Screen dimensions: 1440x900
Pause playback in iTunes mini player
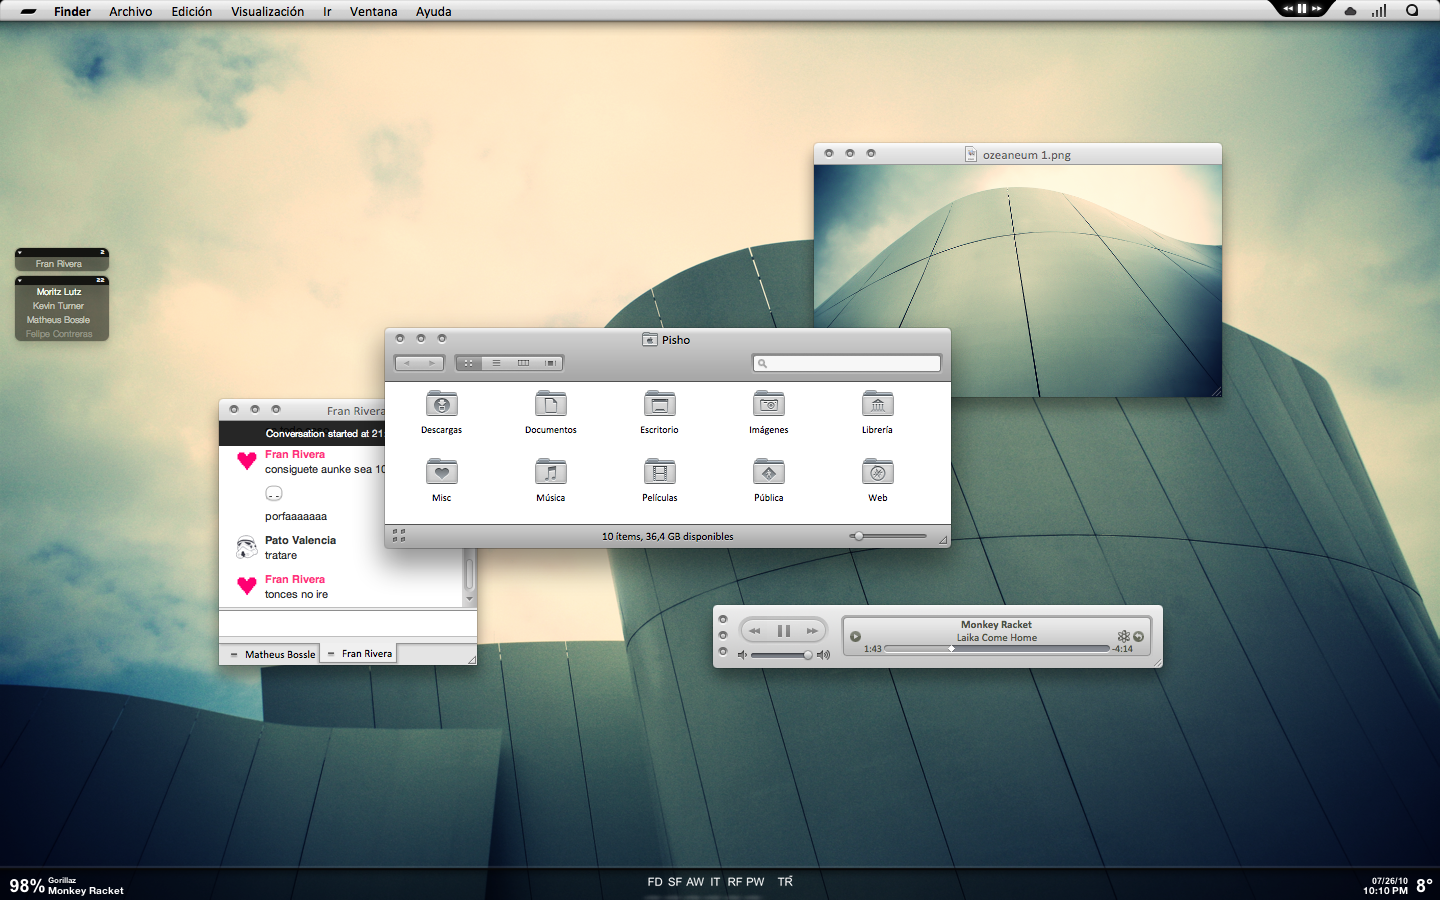coord(783,631)
